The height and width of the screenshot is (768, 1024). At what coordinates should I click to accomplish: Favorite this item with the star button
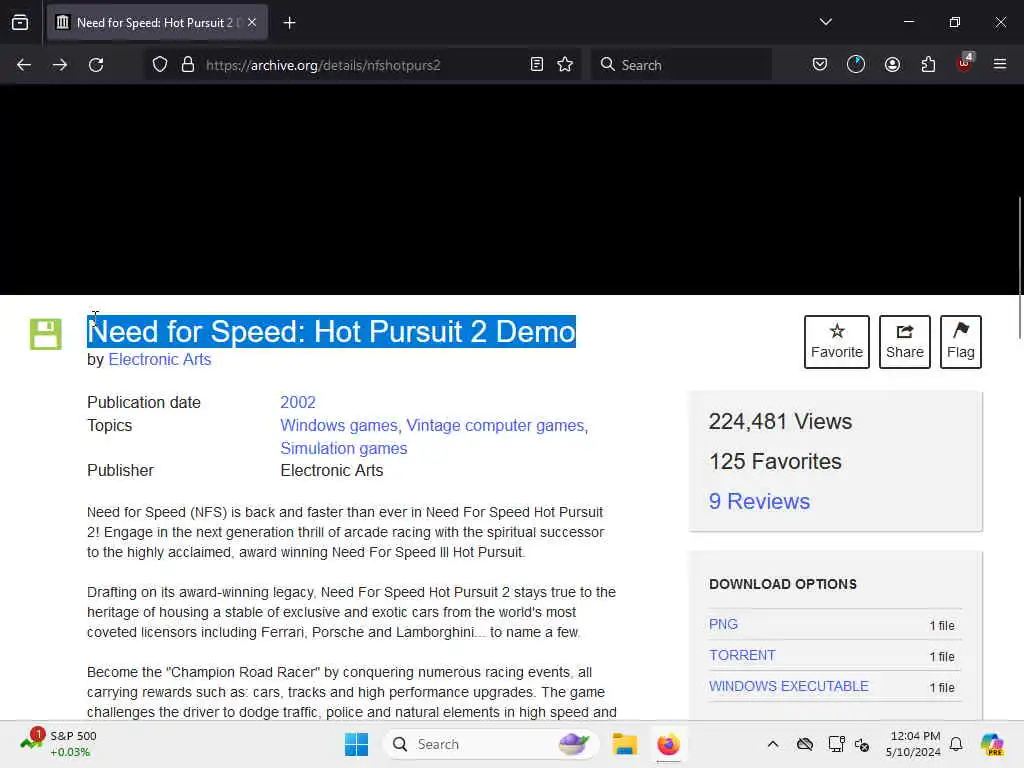tap(837, 342)
